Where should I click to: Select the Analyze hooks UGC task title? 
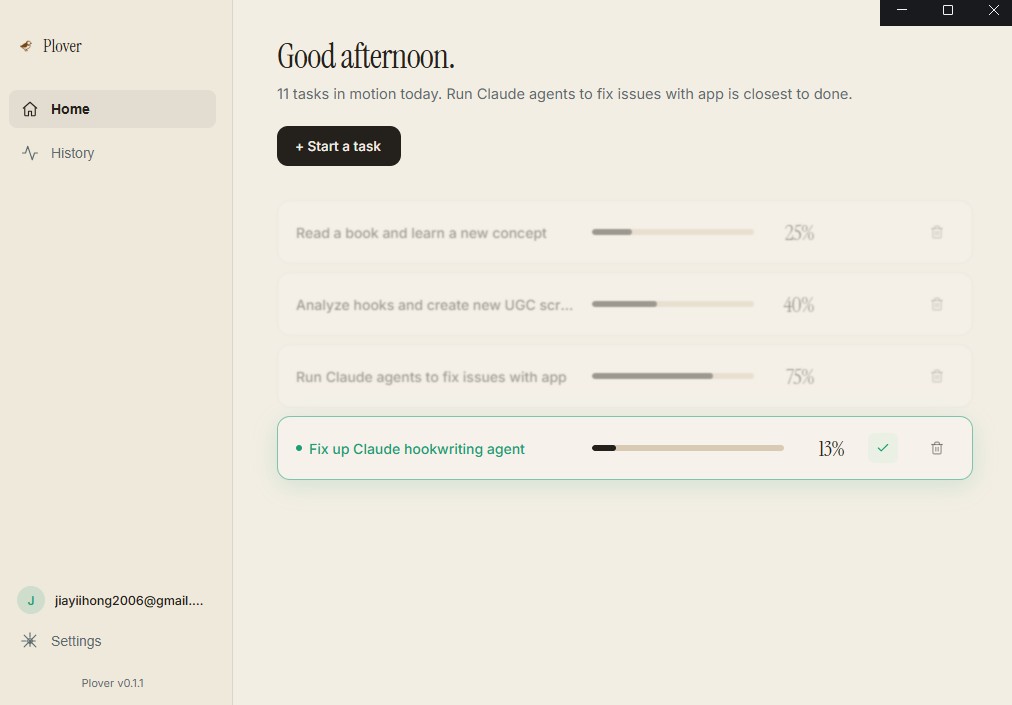[434, 305]
